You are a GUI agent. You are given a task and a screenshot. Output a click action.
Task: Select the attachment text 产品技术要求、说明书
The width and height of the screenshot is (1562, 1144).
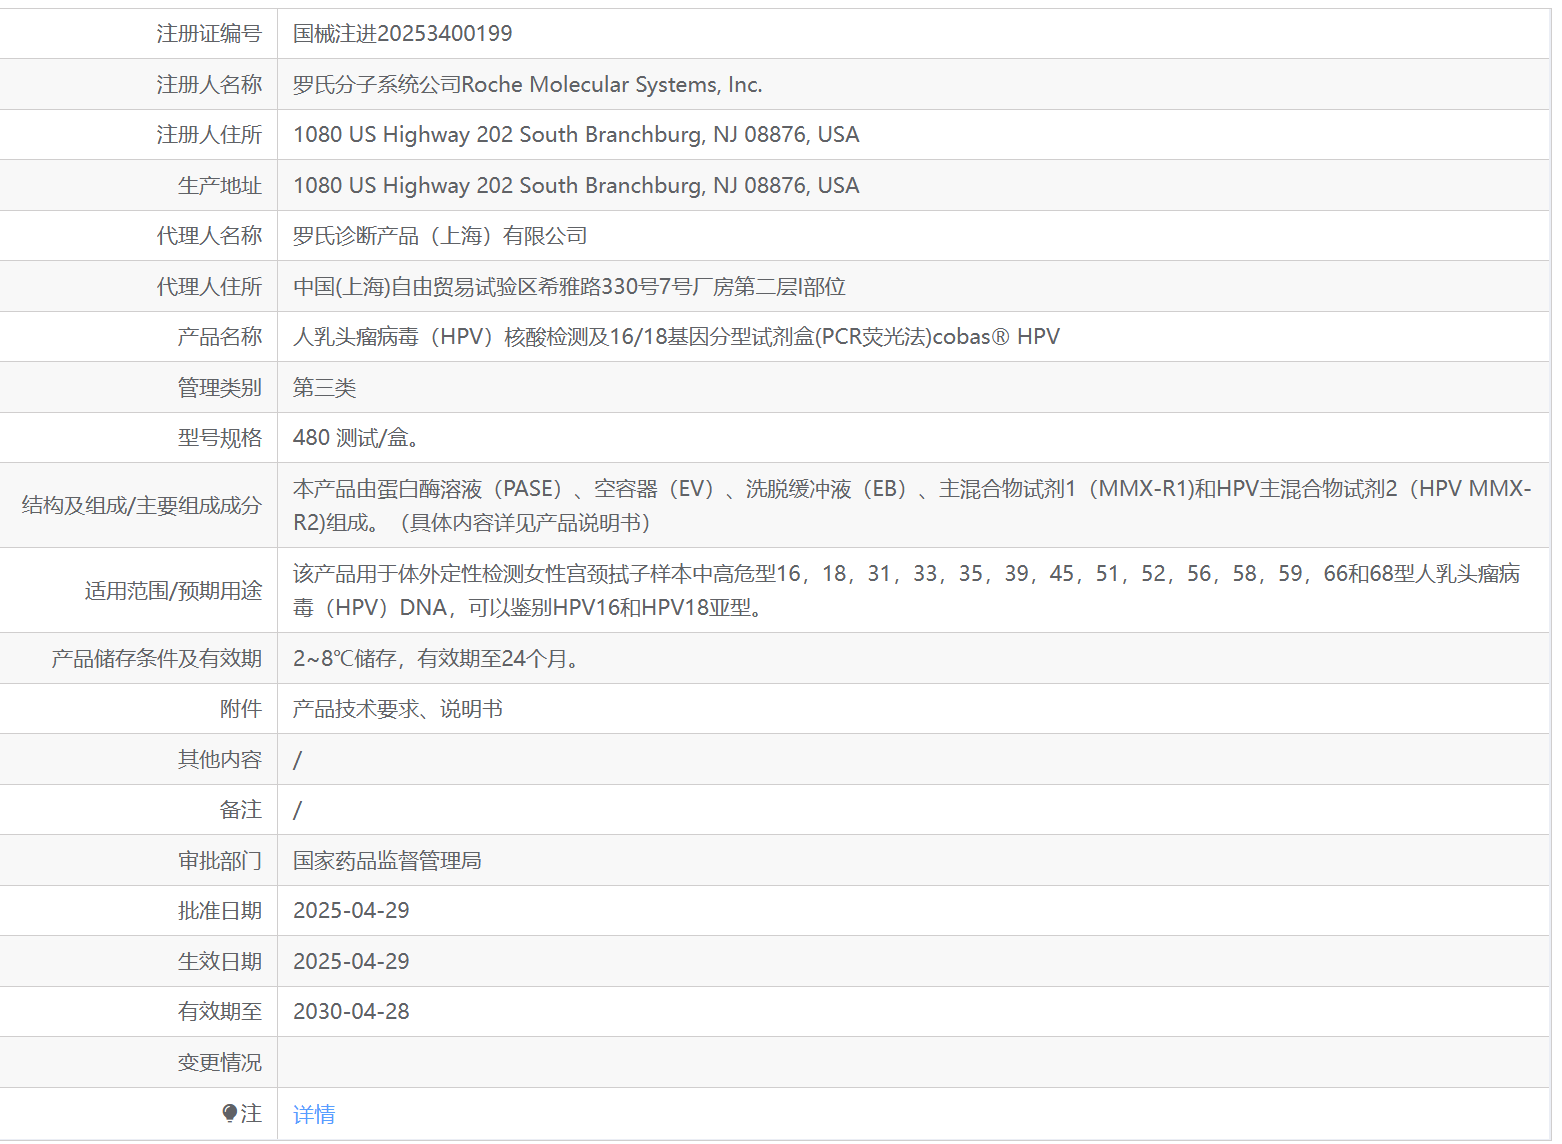[398, 709]
